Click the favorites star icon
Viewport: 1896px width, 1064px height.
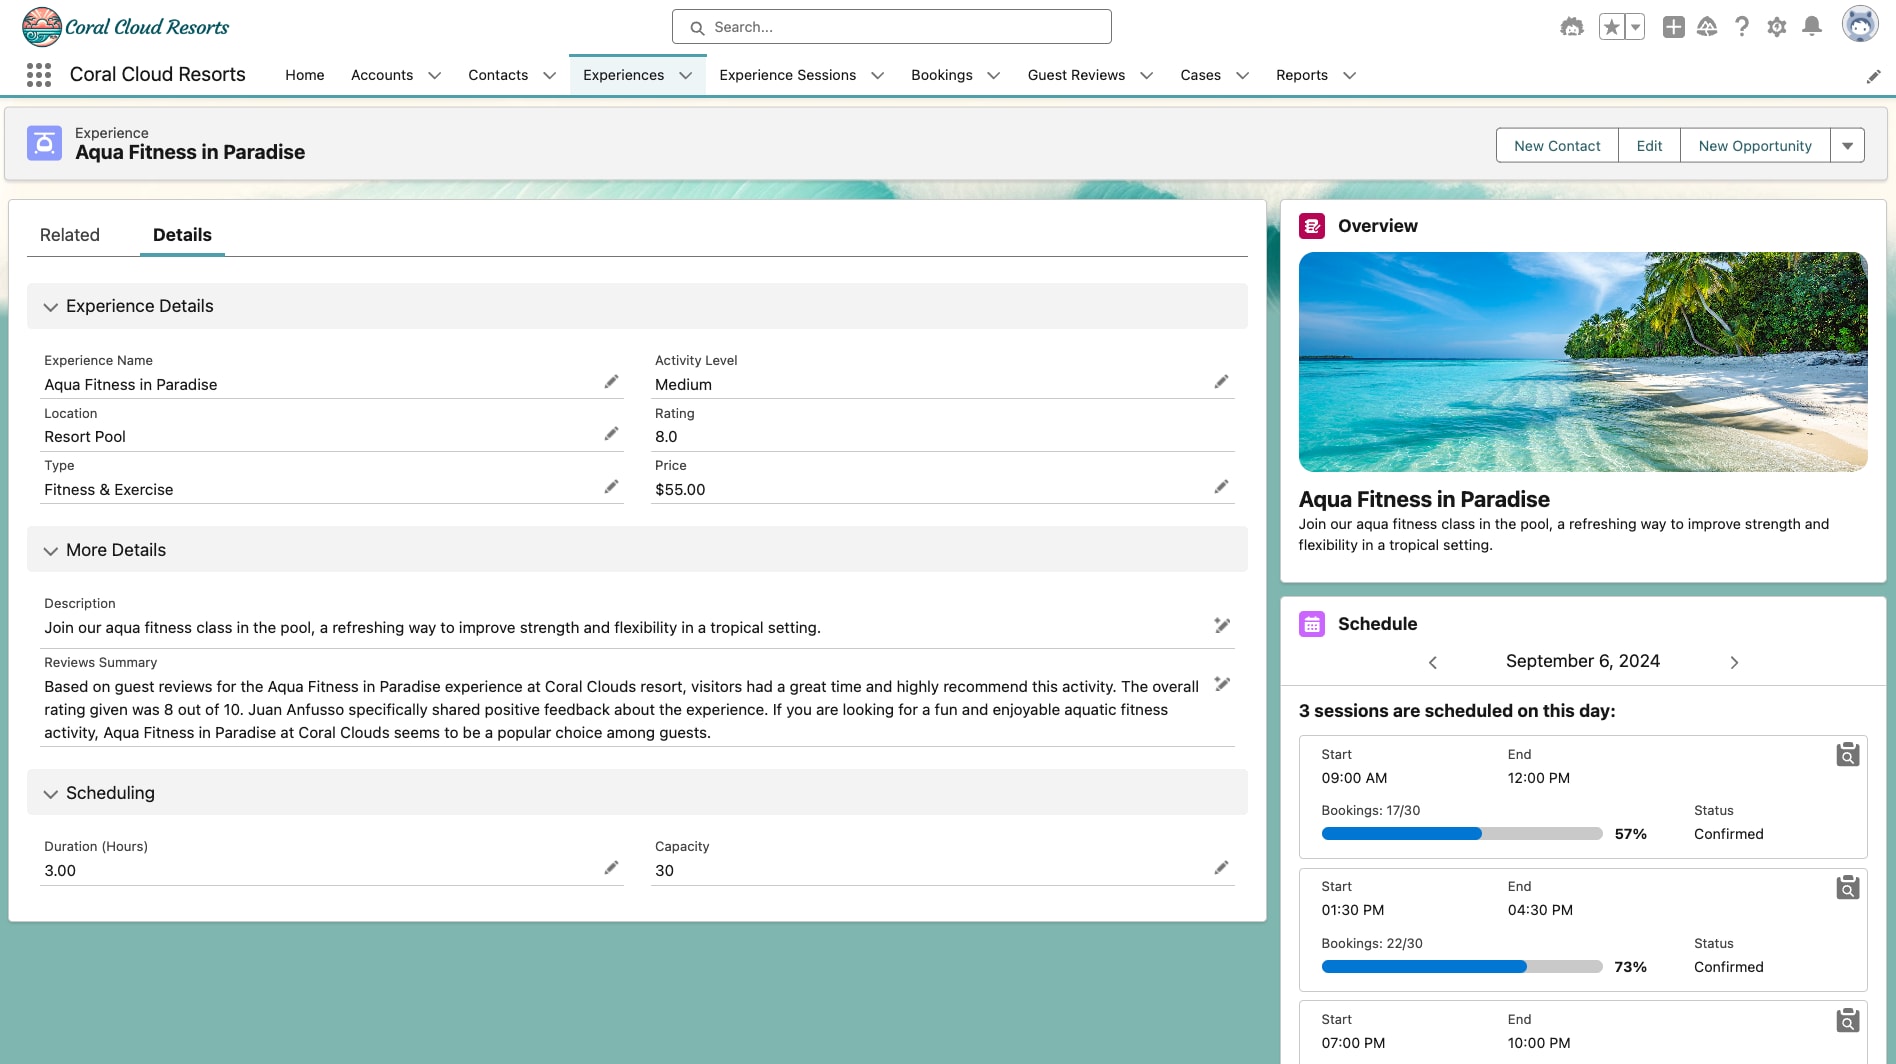pyautogui.click(x=1611, y=27)
